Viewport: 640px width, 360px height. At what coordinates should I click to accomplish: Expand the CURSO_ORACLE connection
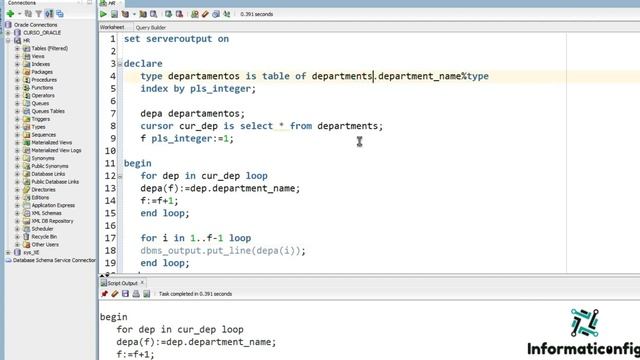(8, 33)
